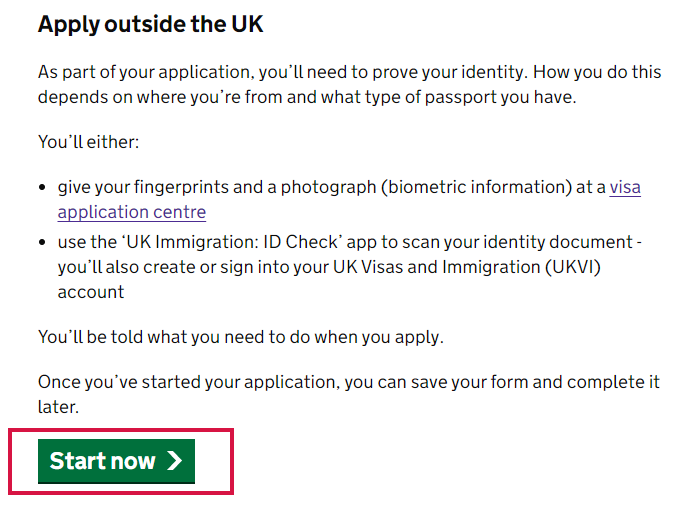Click the white chevron arrow in Start now

174,461
